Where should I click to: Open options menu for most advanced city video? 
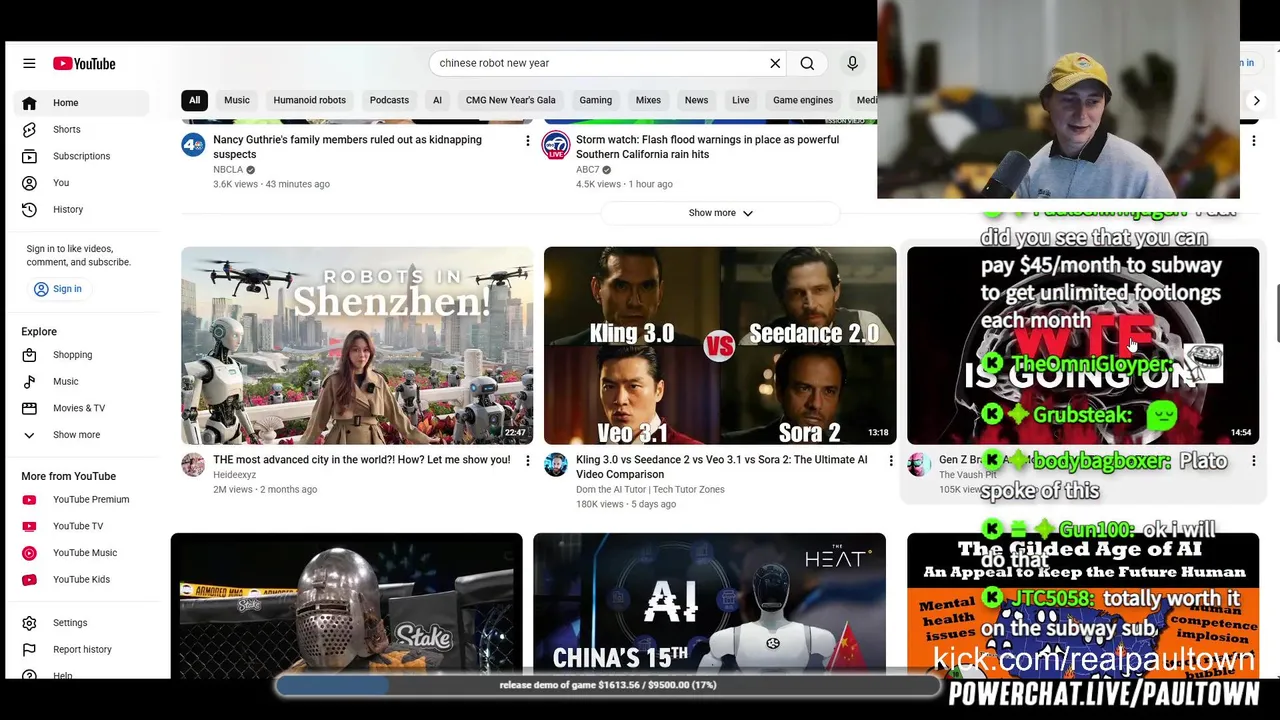click(528, 461)
